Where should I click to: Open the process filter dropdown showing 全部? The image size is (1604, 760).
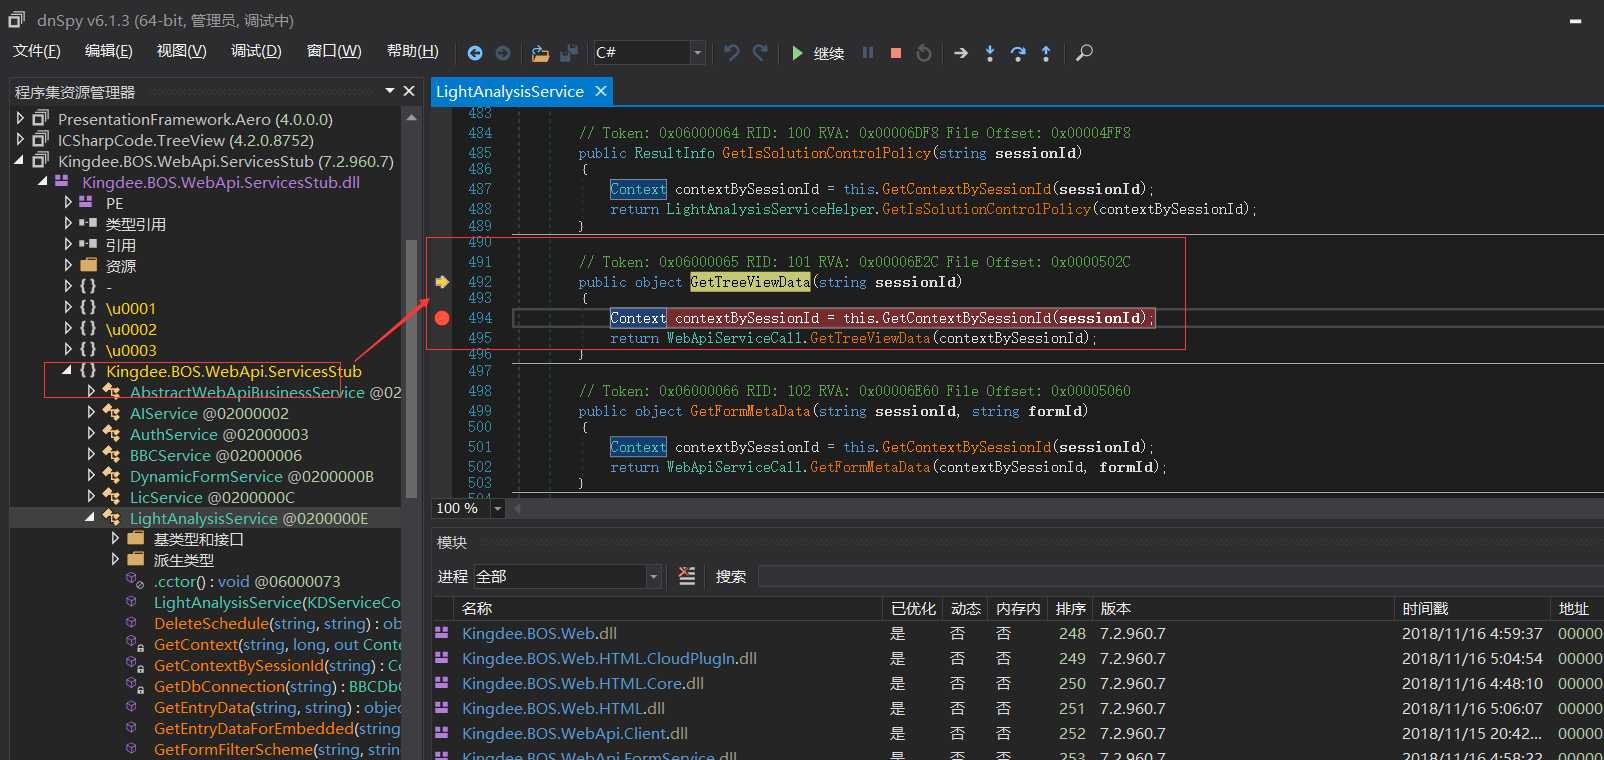click(653, 577)
